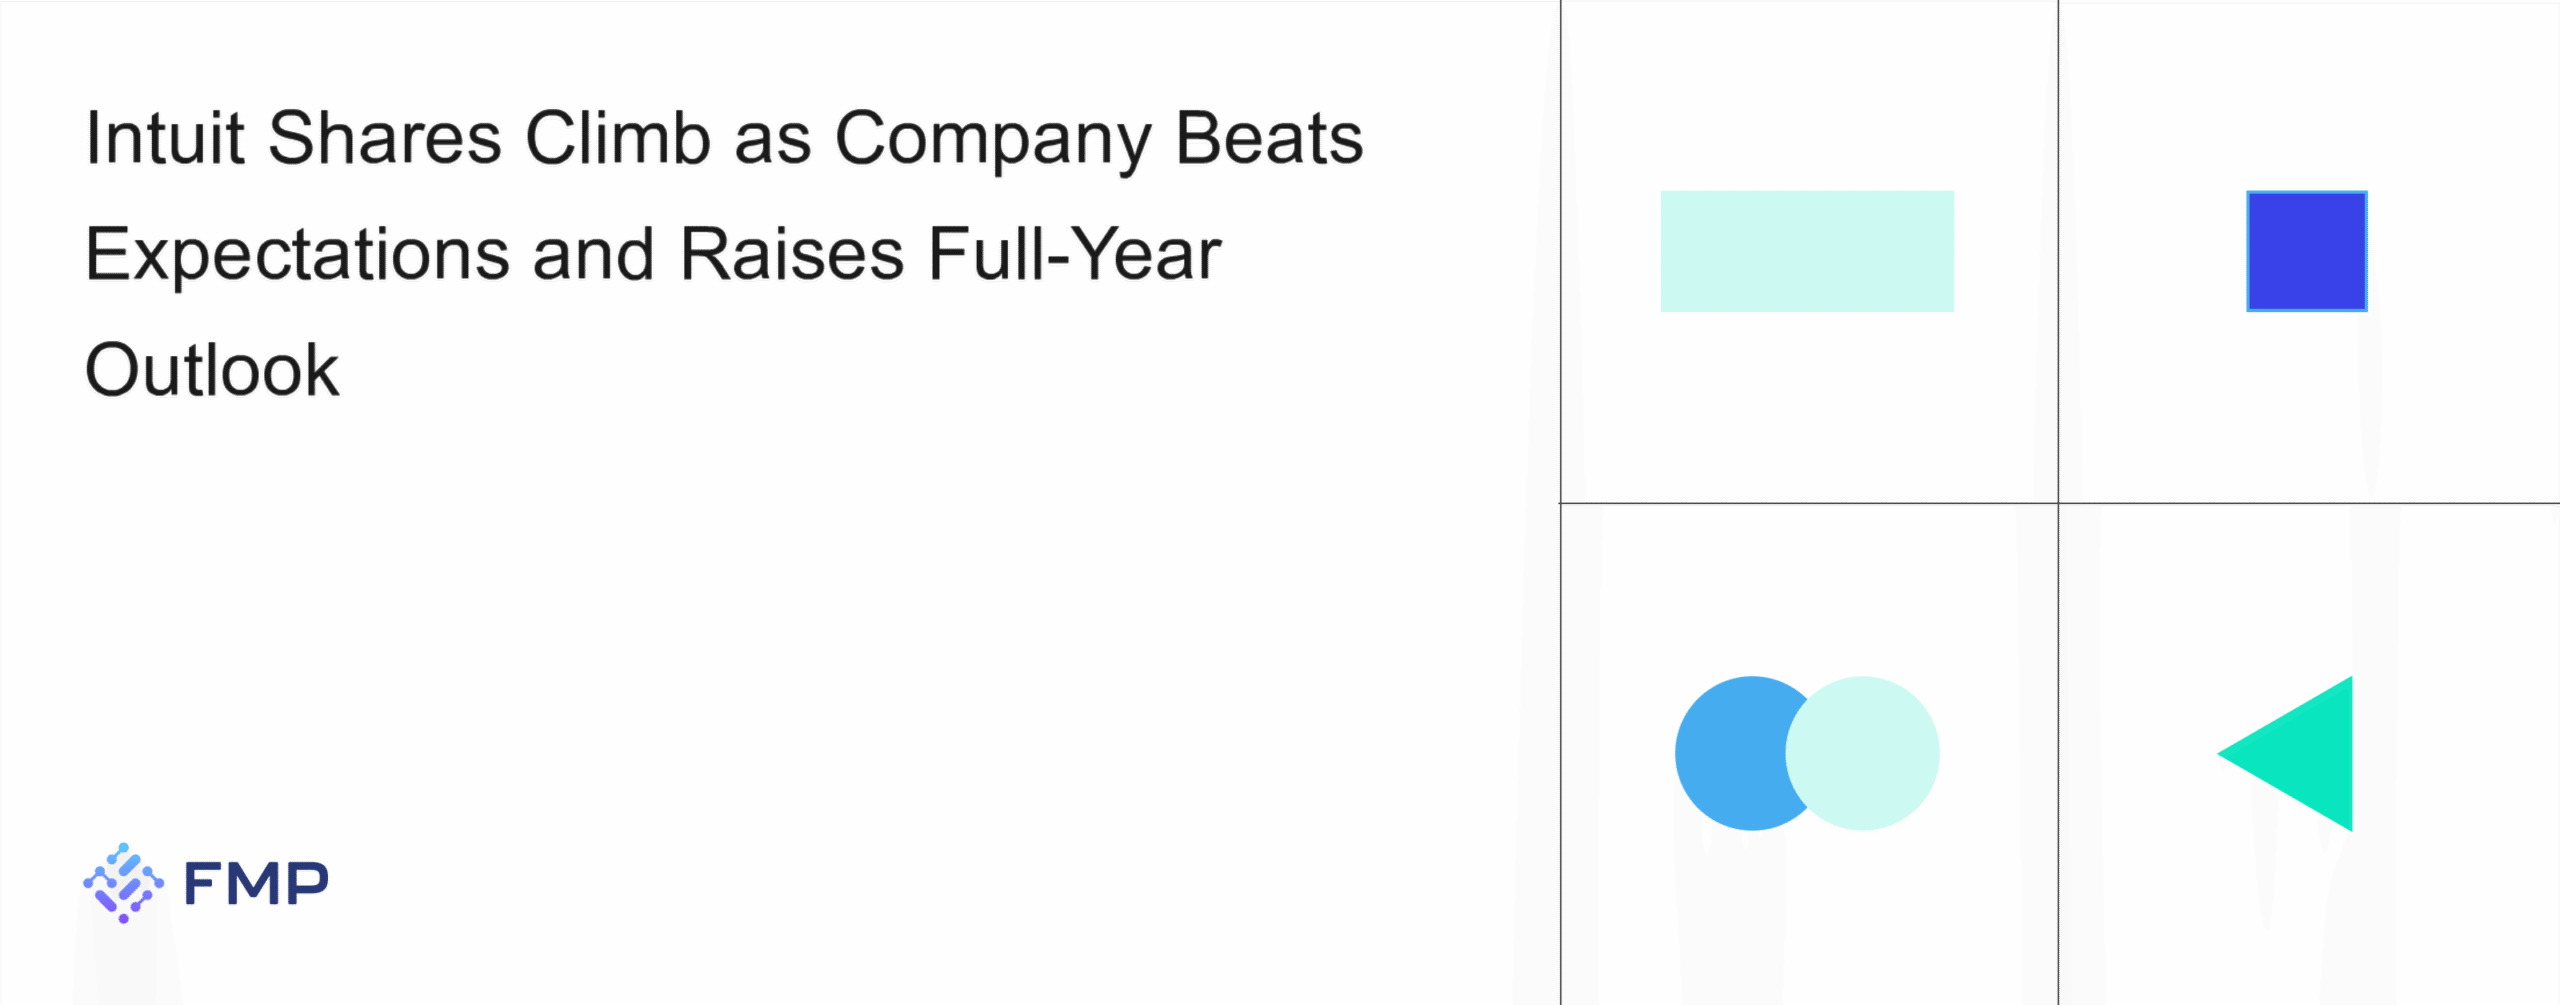
Task: Click the green left-pointing triangle
Action: point(2305,754)
